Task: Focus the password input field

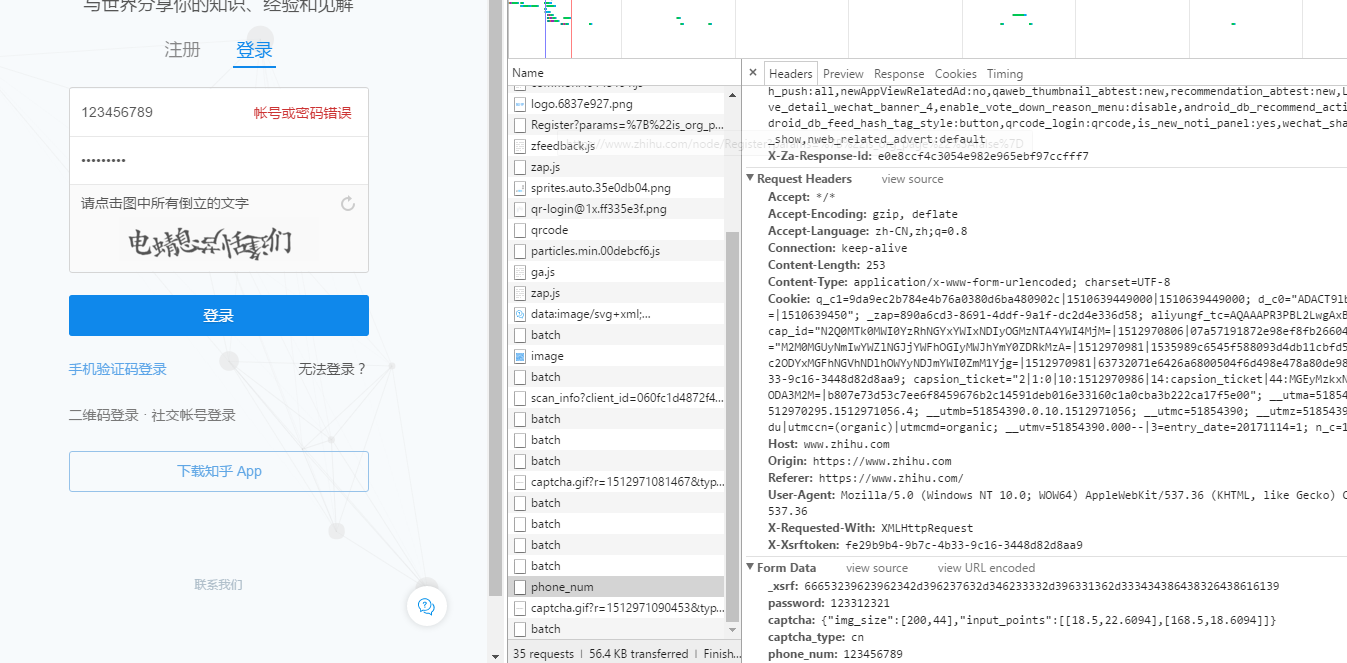Action: 219,161
